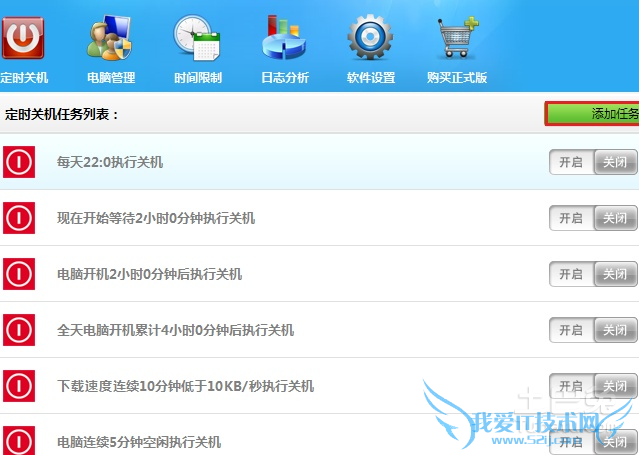Select 现在开始等待2小时0分钟执行关机 task text
This screenshot has width=639, height=455.
(156, 218)
